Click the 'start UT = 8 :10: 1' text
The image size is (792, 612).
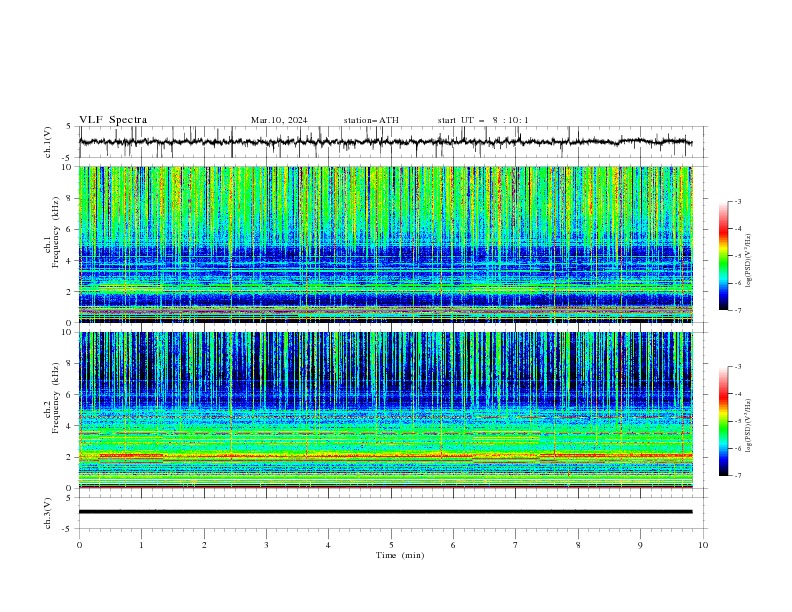click(x=483, y=120)
